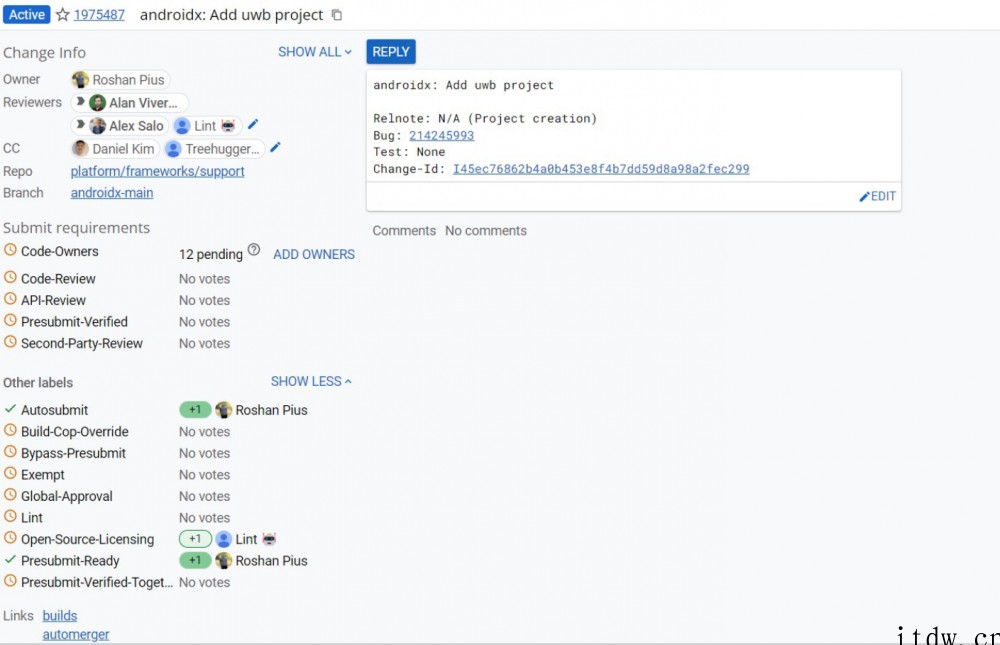The image size is (1000, 645).
Task: Click Roshan Pius avatar in Owner row
Action: [x=81, y=80]
